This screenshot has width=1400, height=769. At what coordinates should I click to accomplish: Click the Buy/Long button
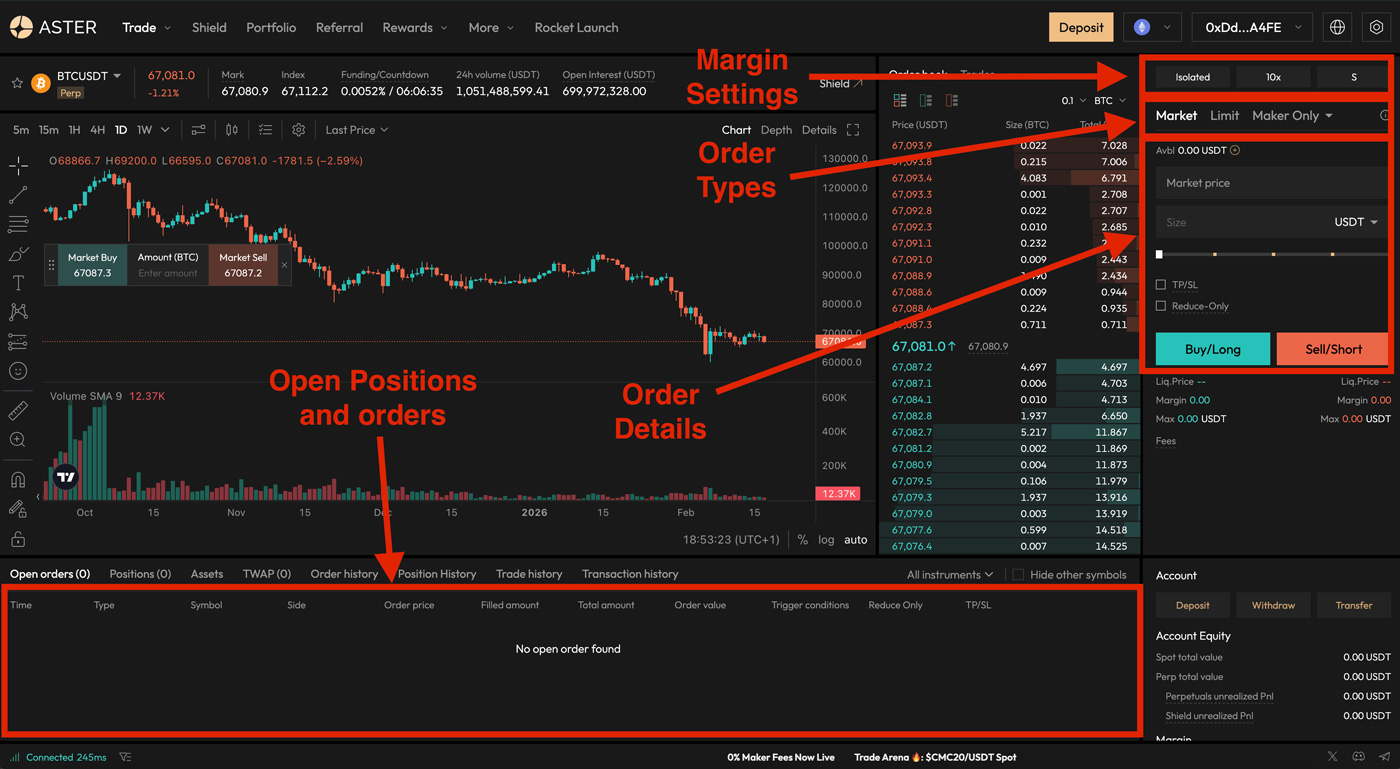tap(1212, 349)
